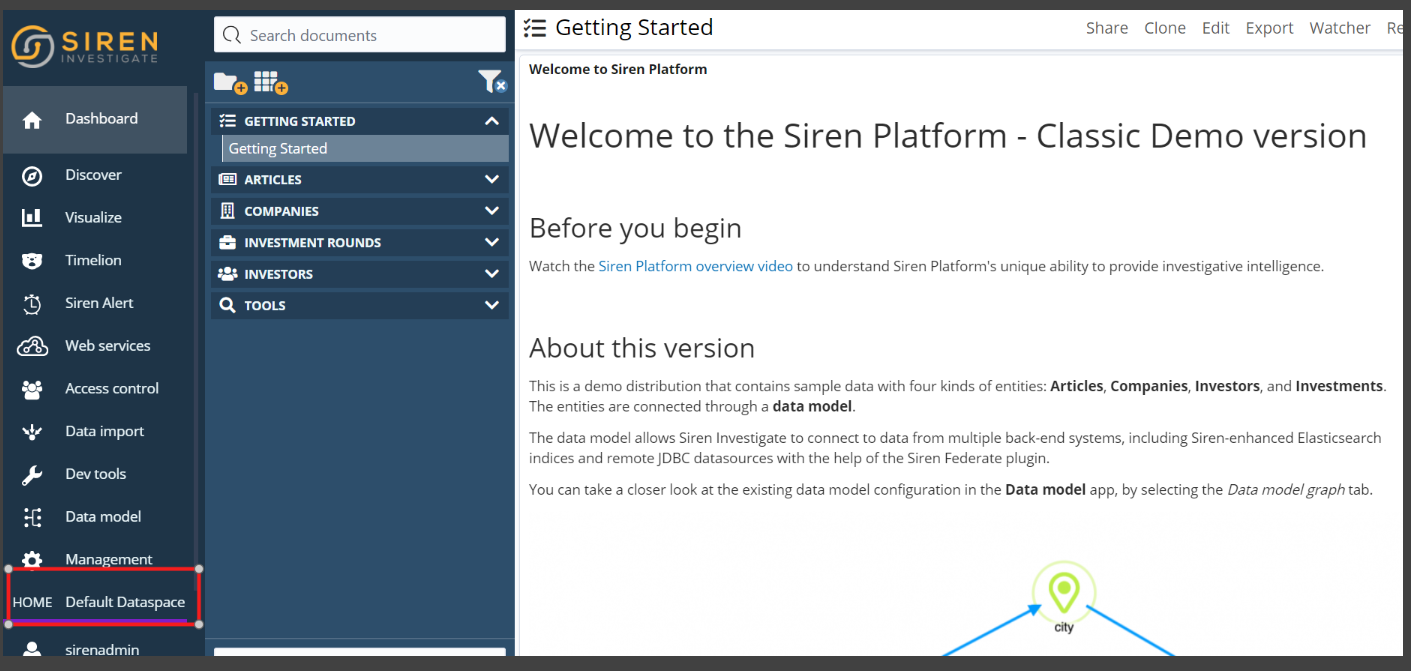The width and height of the screenshot is (1411, 671).
Task: Open Dashboard via home icon
Action: point(32,120)
